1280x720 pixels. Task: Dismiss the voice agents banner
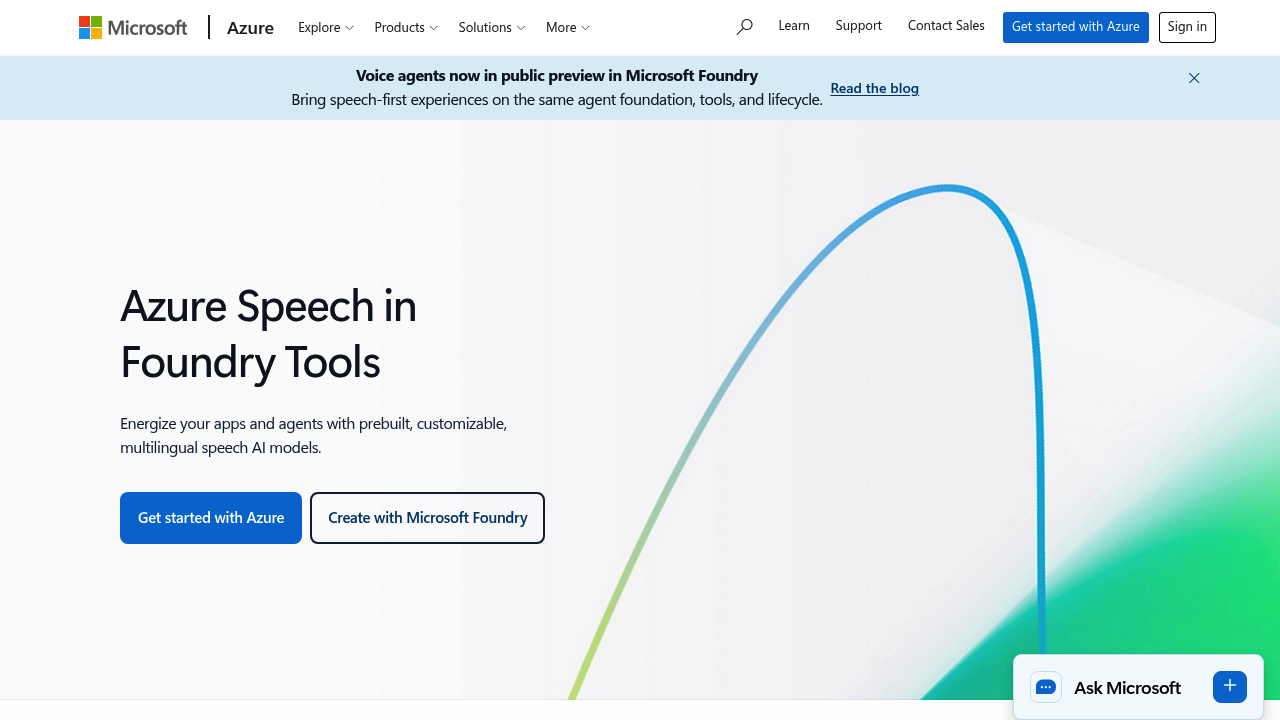pyautogui.click(x=1194, y=78)
